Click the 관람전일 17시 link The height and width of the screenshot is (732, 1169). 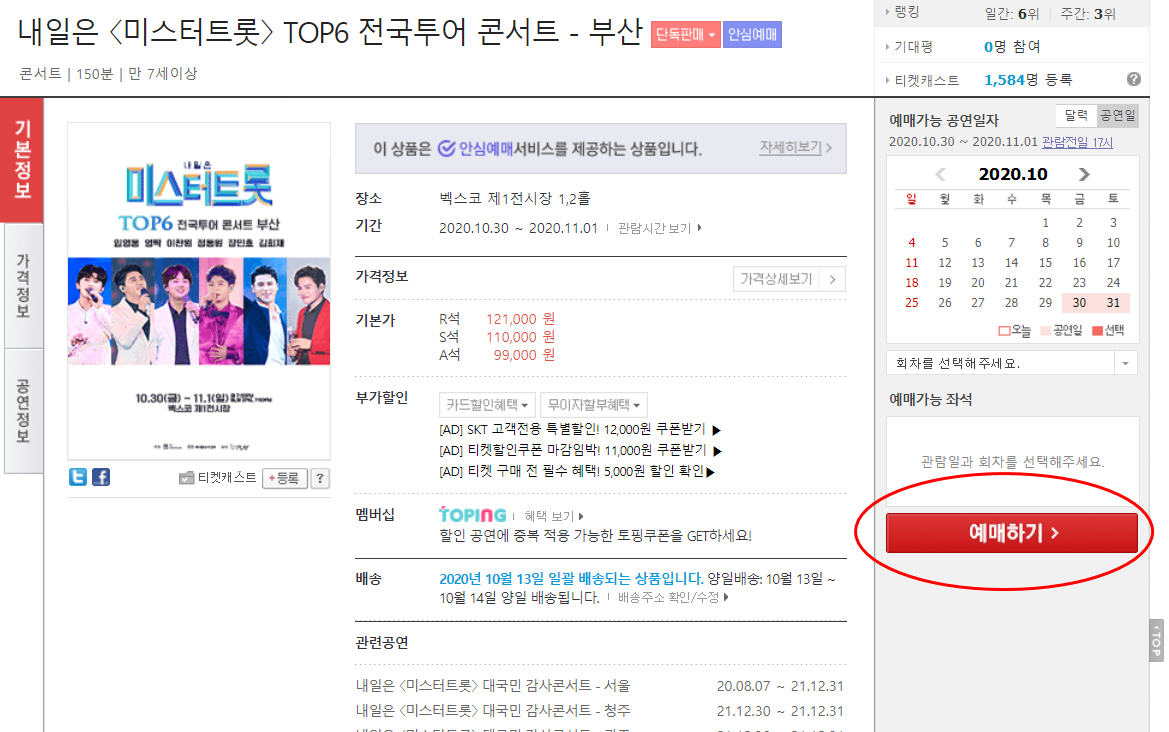point(1077,142)
